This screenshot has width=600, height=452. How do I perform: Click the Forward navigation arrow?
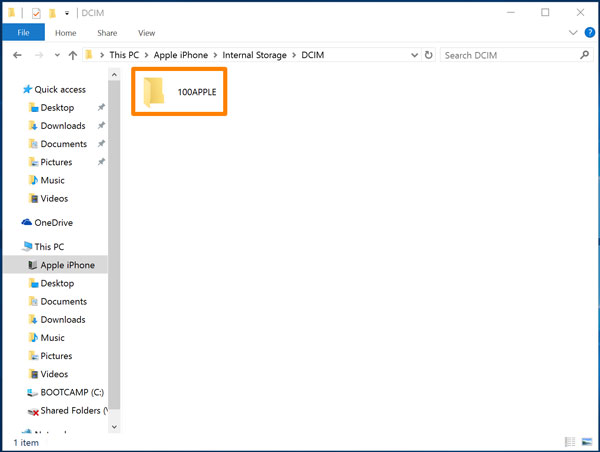point(39,55)
